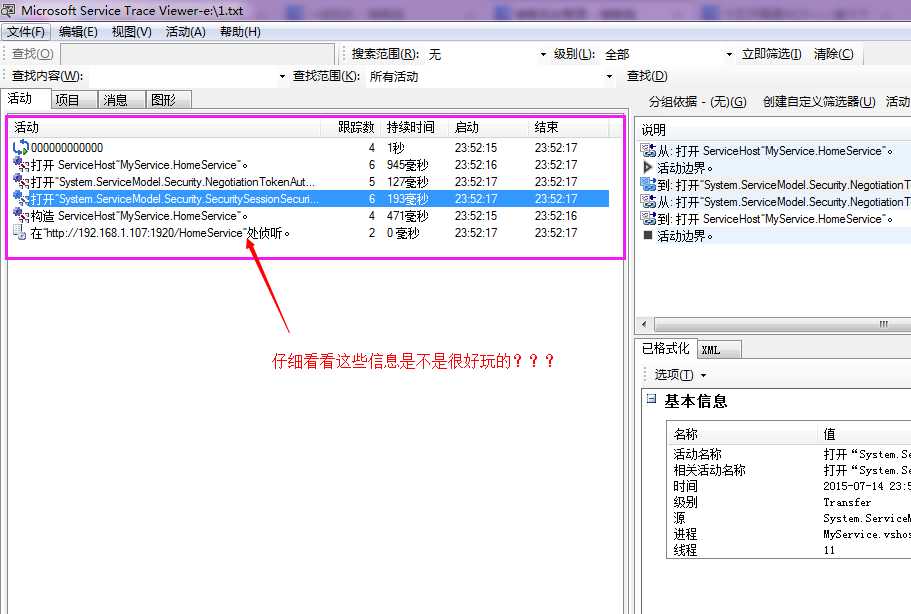
Task: Open the 活动(A) menu
Action: [185, 32]
